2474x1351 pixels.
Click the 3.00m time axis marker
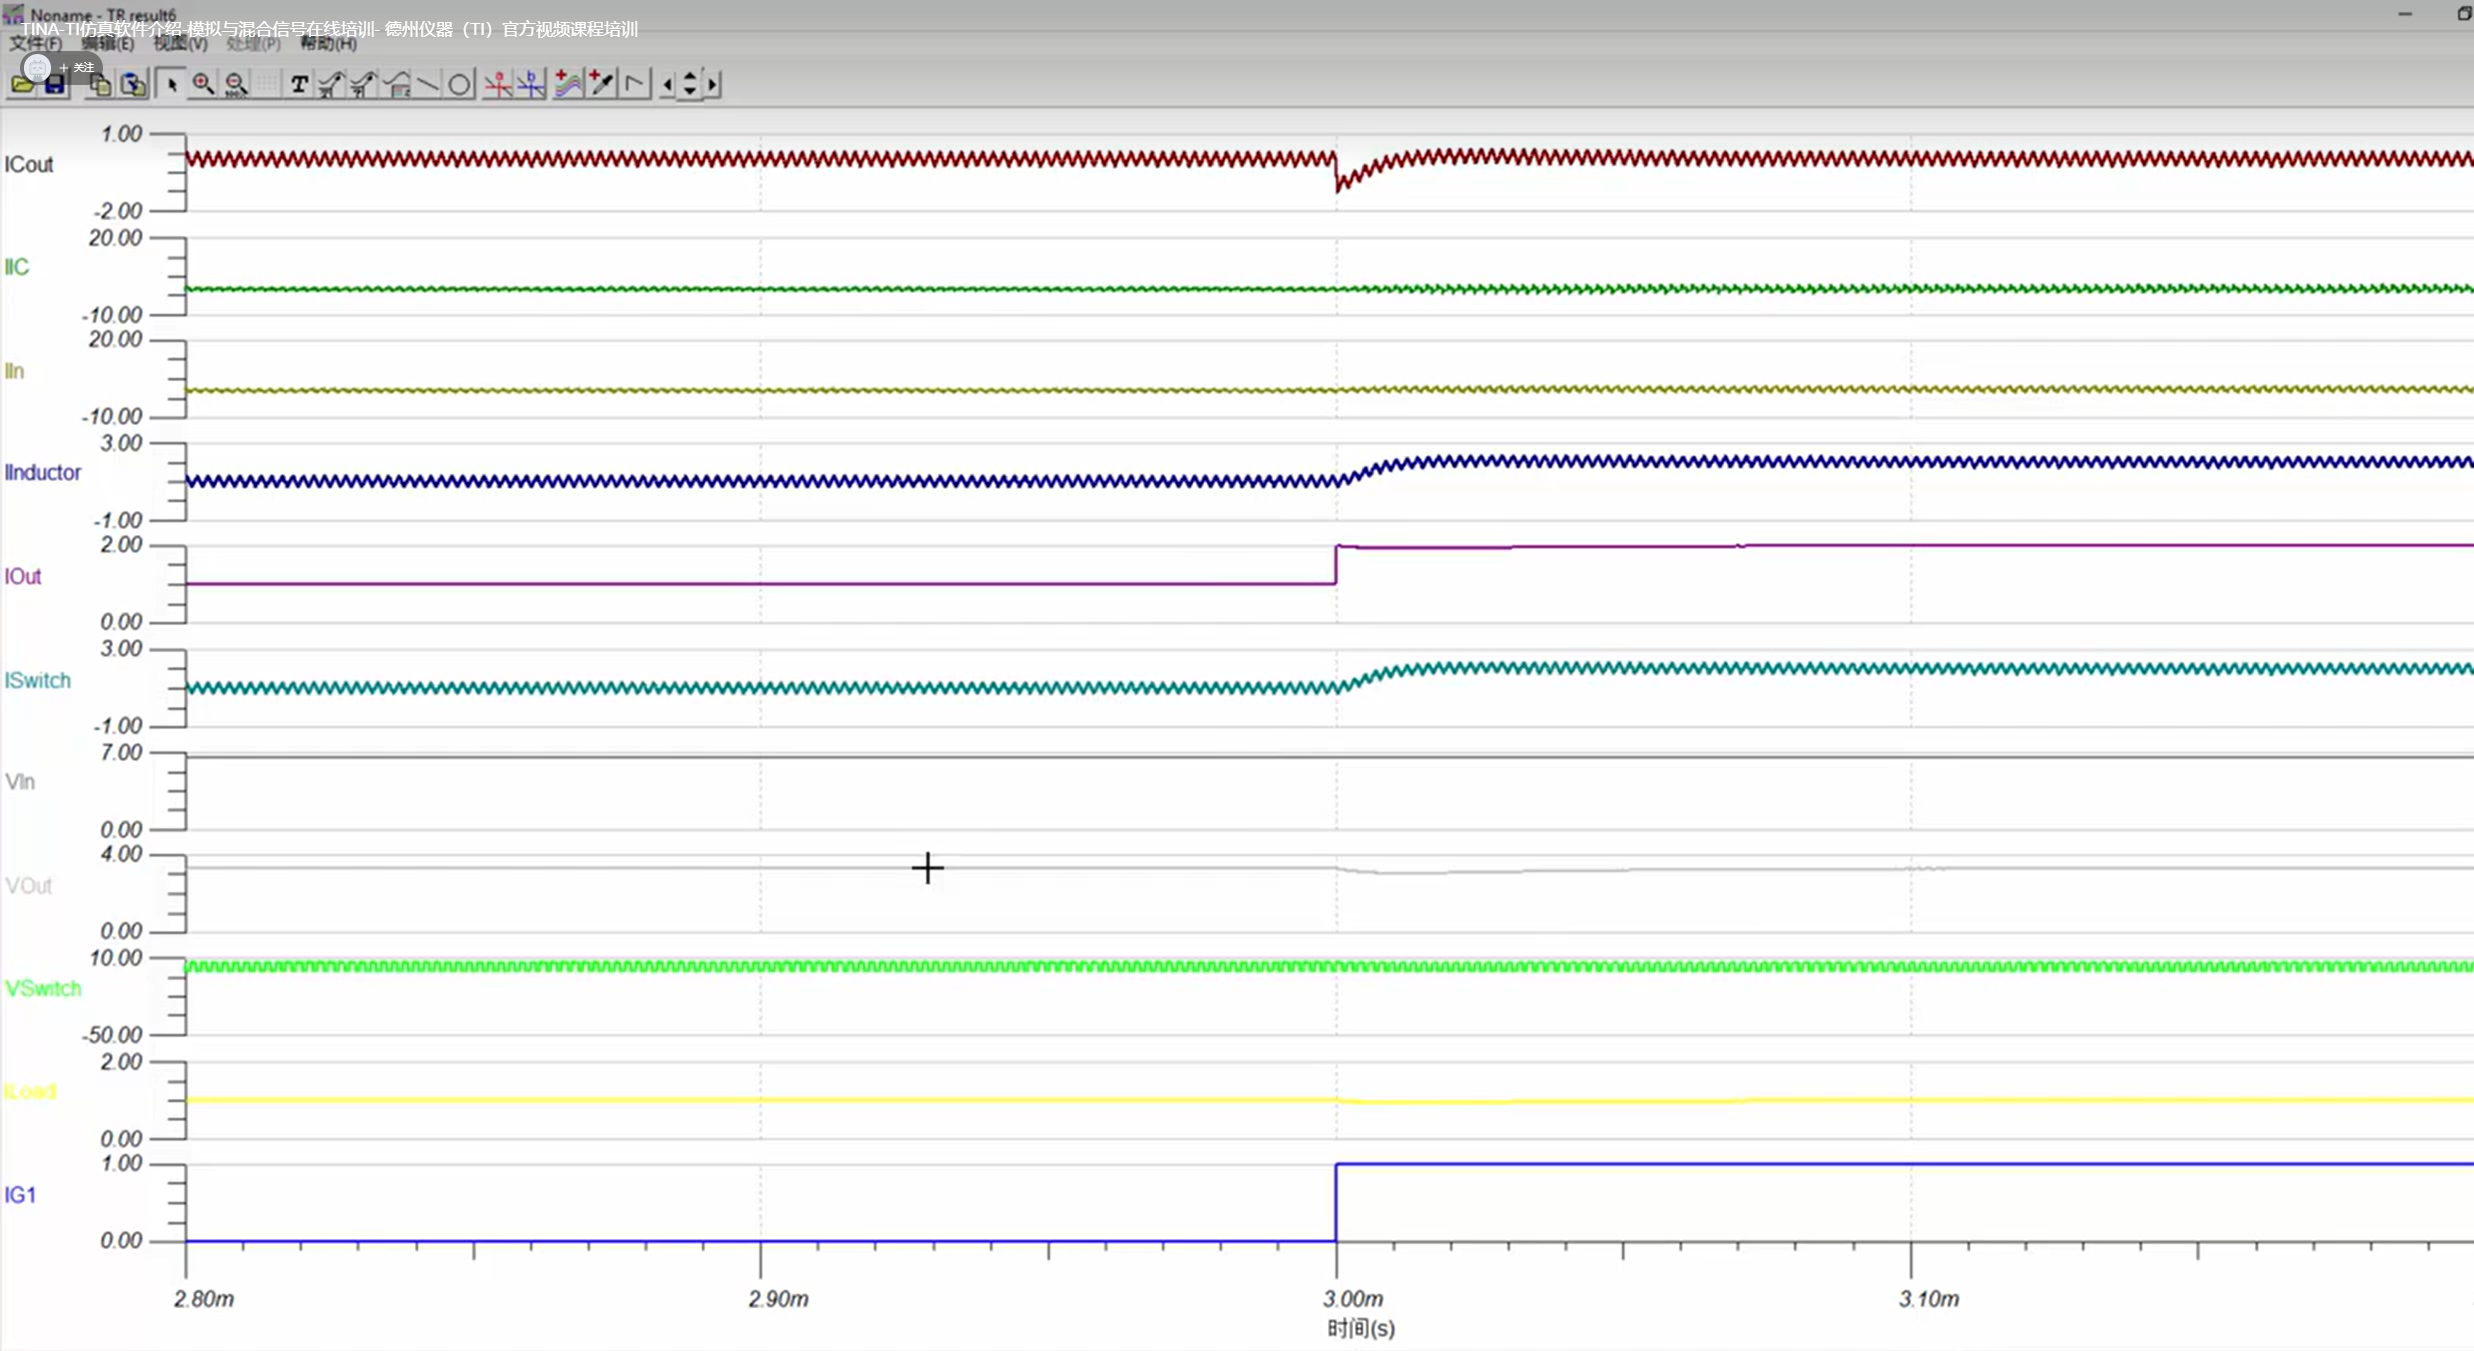click(1353, 1298)
